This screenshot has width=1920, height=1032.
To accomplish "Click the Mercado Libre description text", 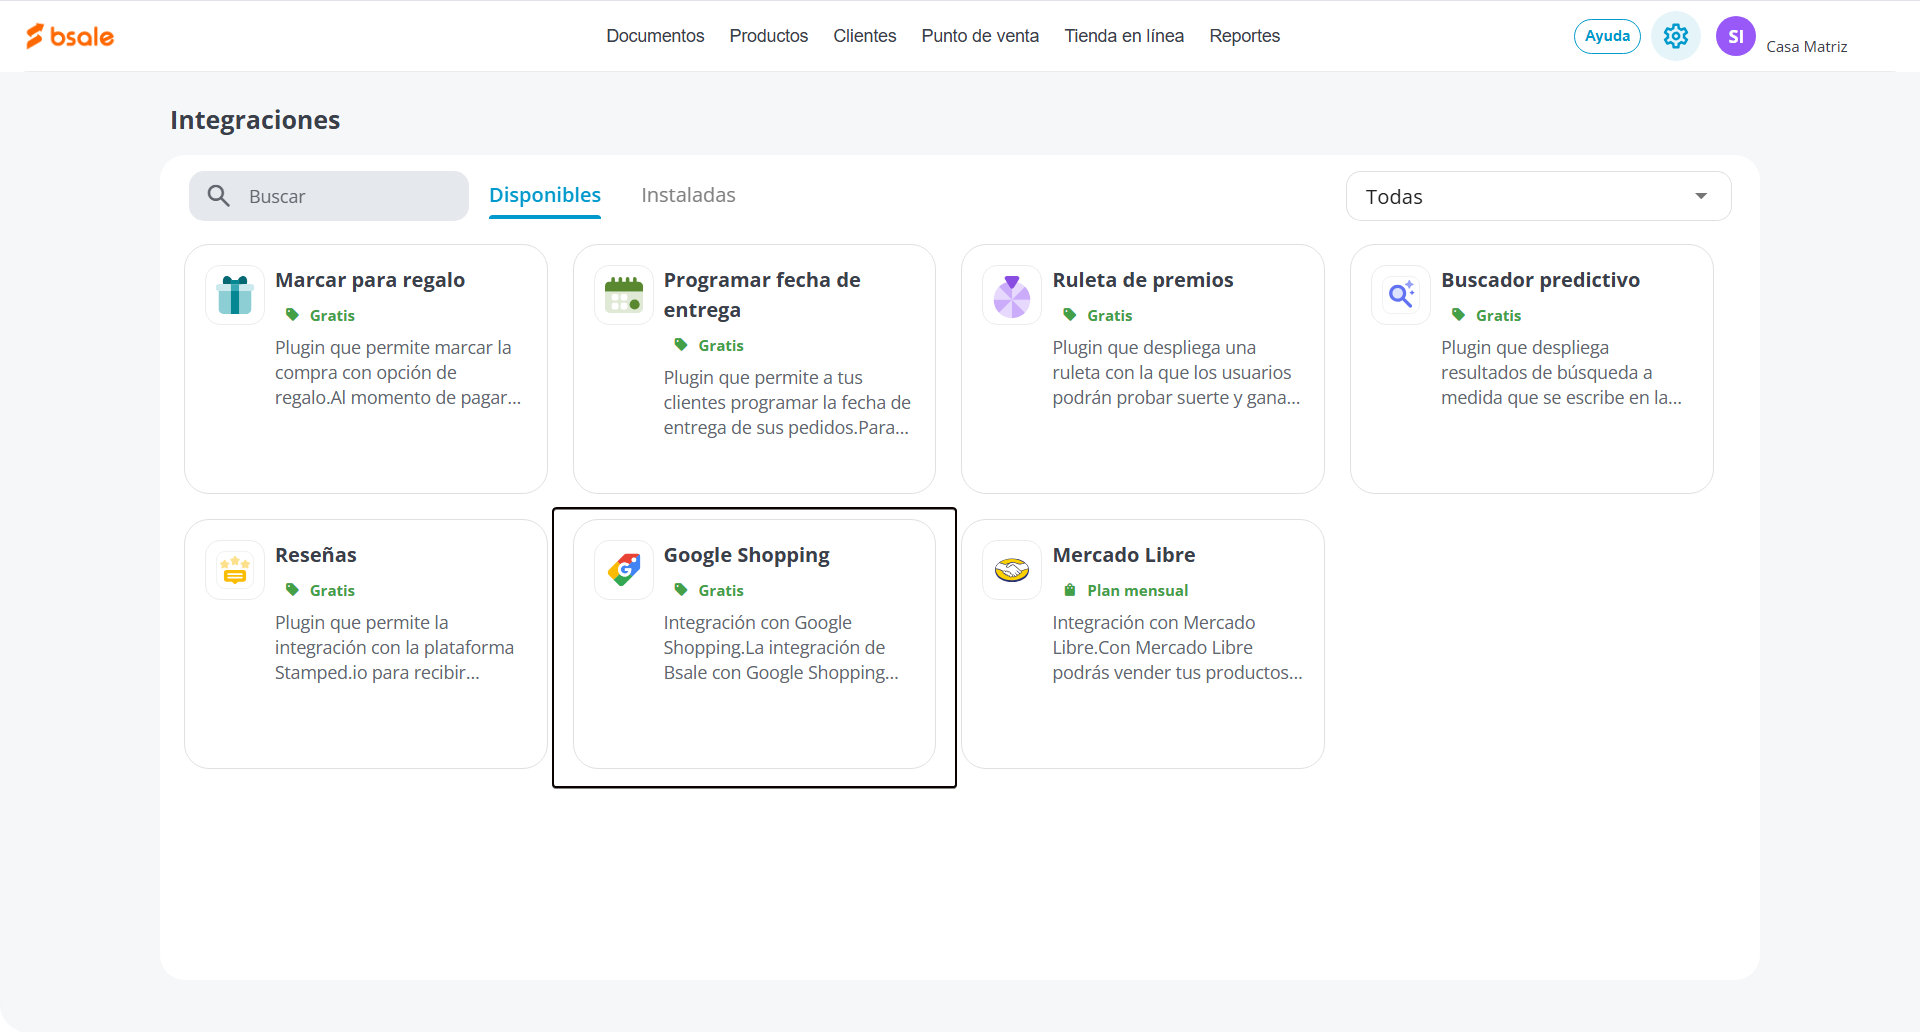I will tap(1177, 647).
